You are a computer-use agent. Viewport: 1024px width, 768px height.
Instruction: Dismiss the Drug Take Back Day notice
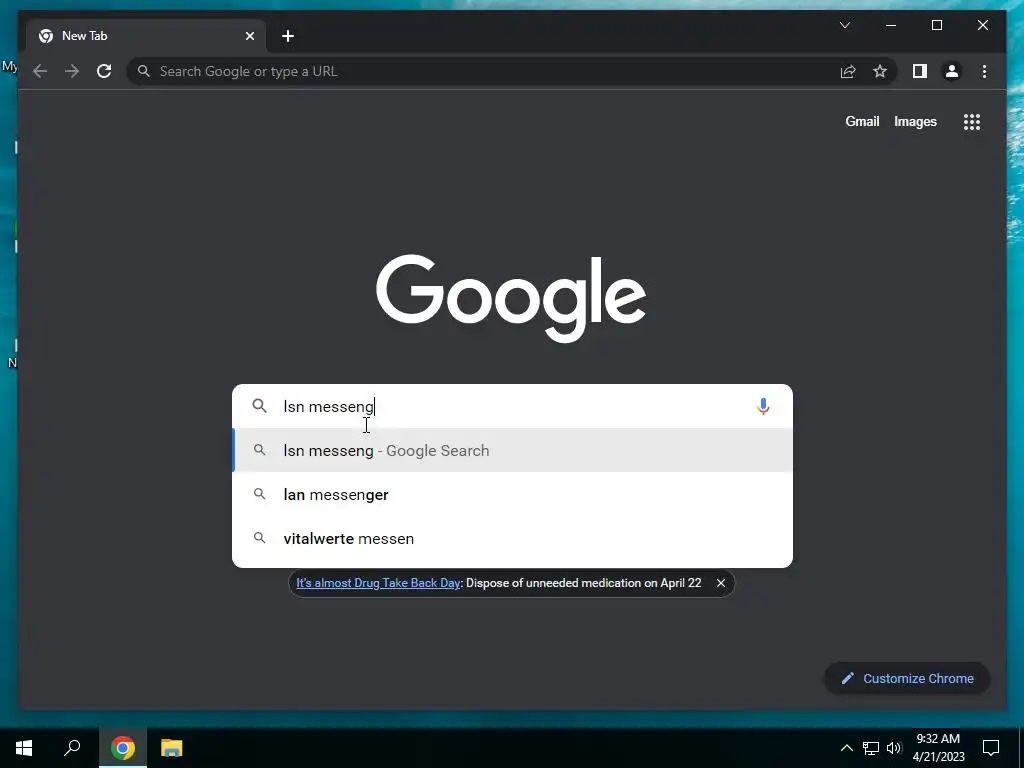(720, 583)
